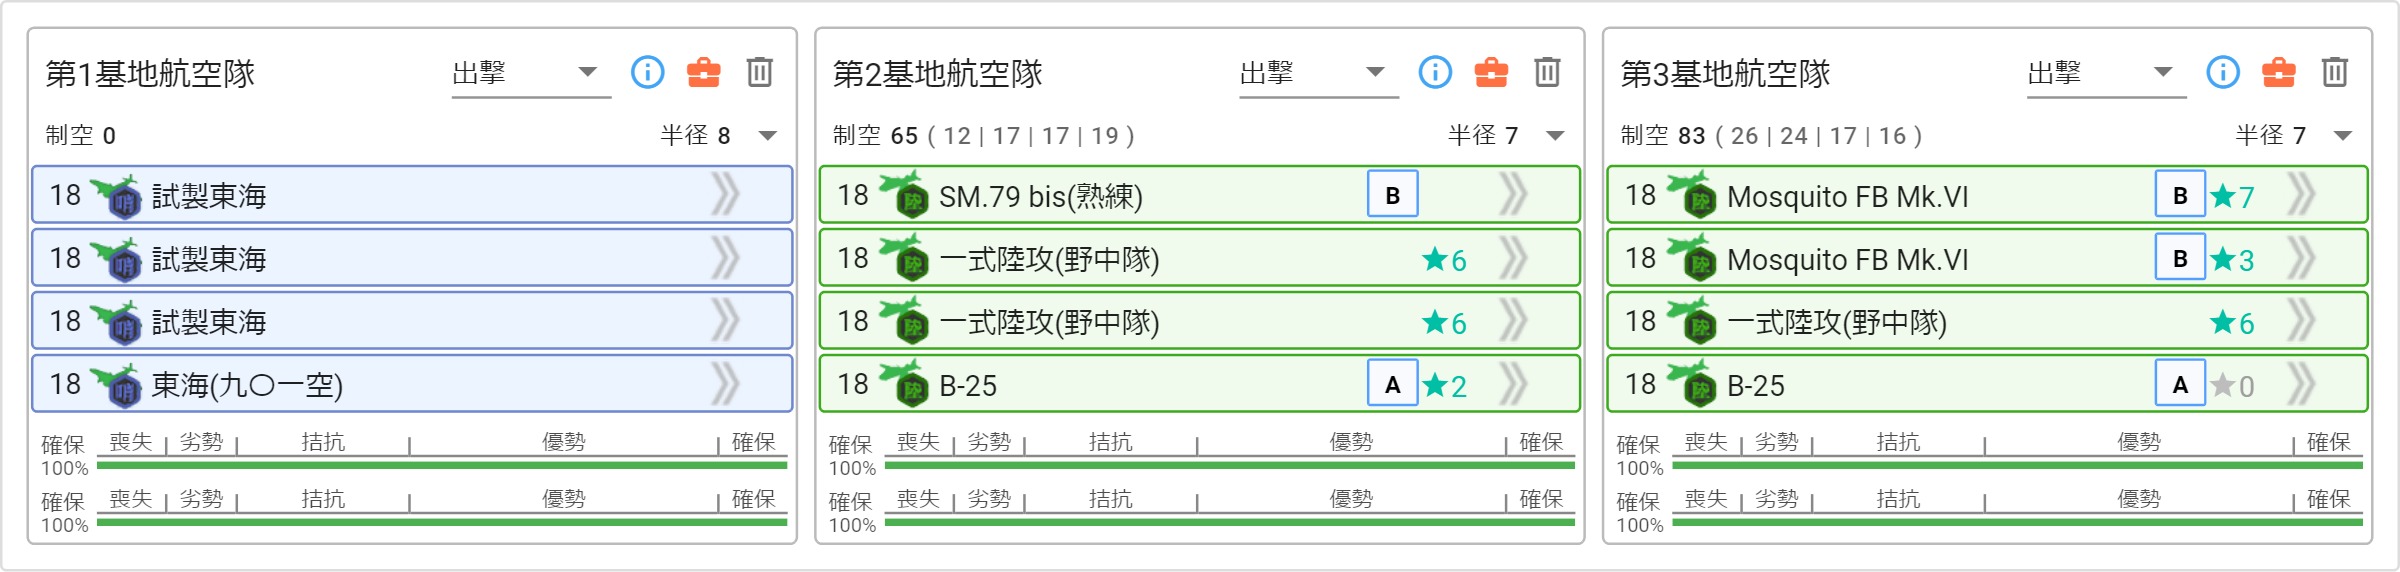Open info icon for 第3基地航空隊
2400x572 pixels.
[x=2223, y=72]
